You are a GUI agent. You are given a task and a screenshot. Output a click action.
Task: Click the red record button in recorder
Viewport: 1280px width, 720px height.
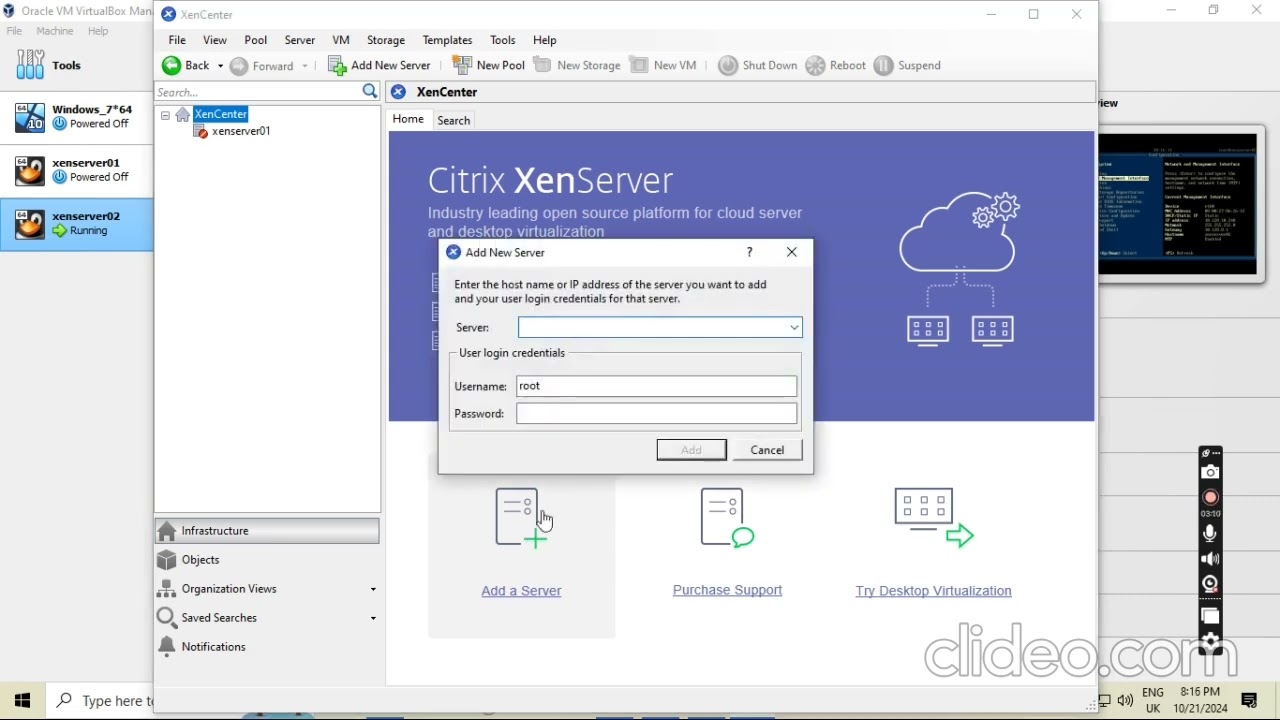pos(1211,497)
